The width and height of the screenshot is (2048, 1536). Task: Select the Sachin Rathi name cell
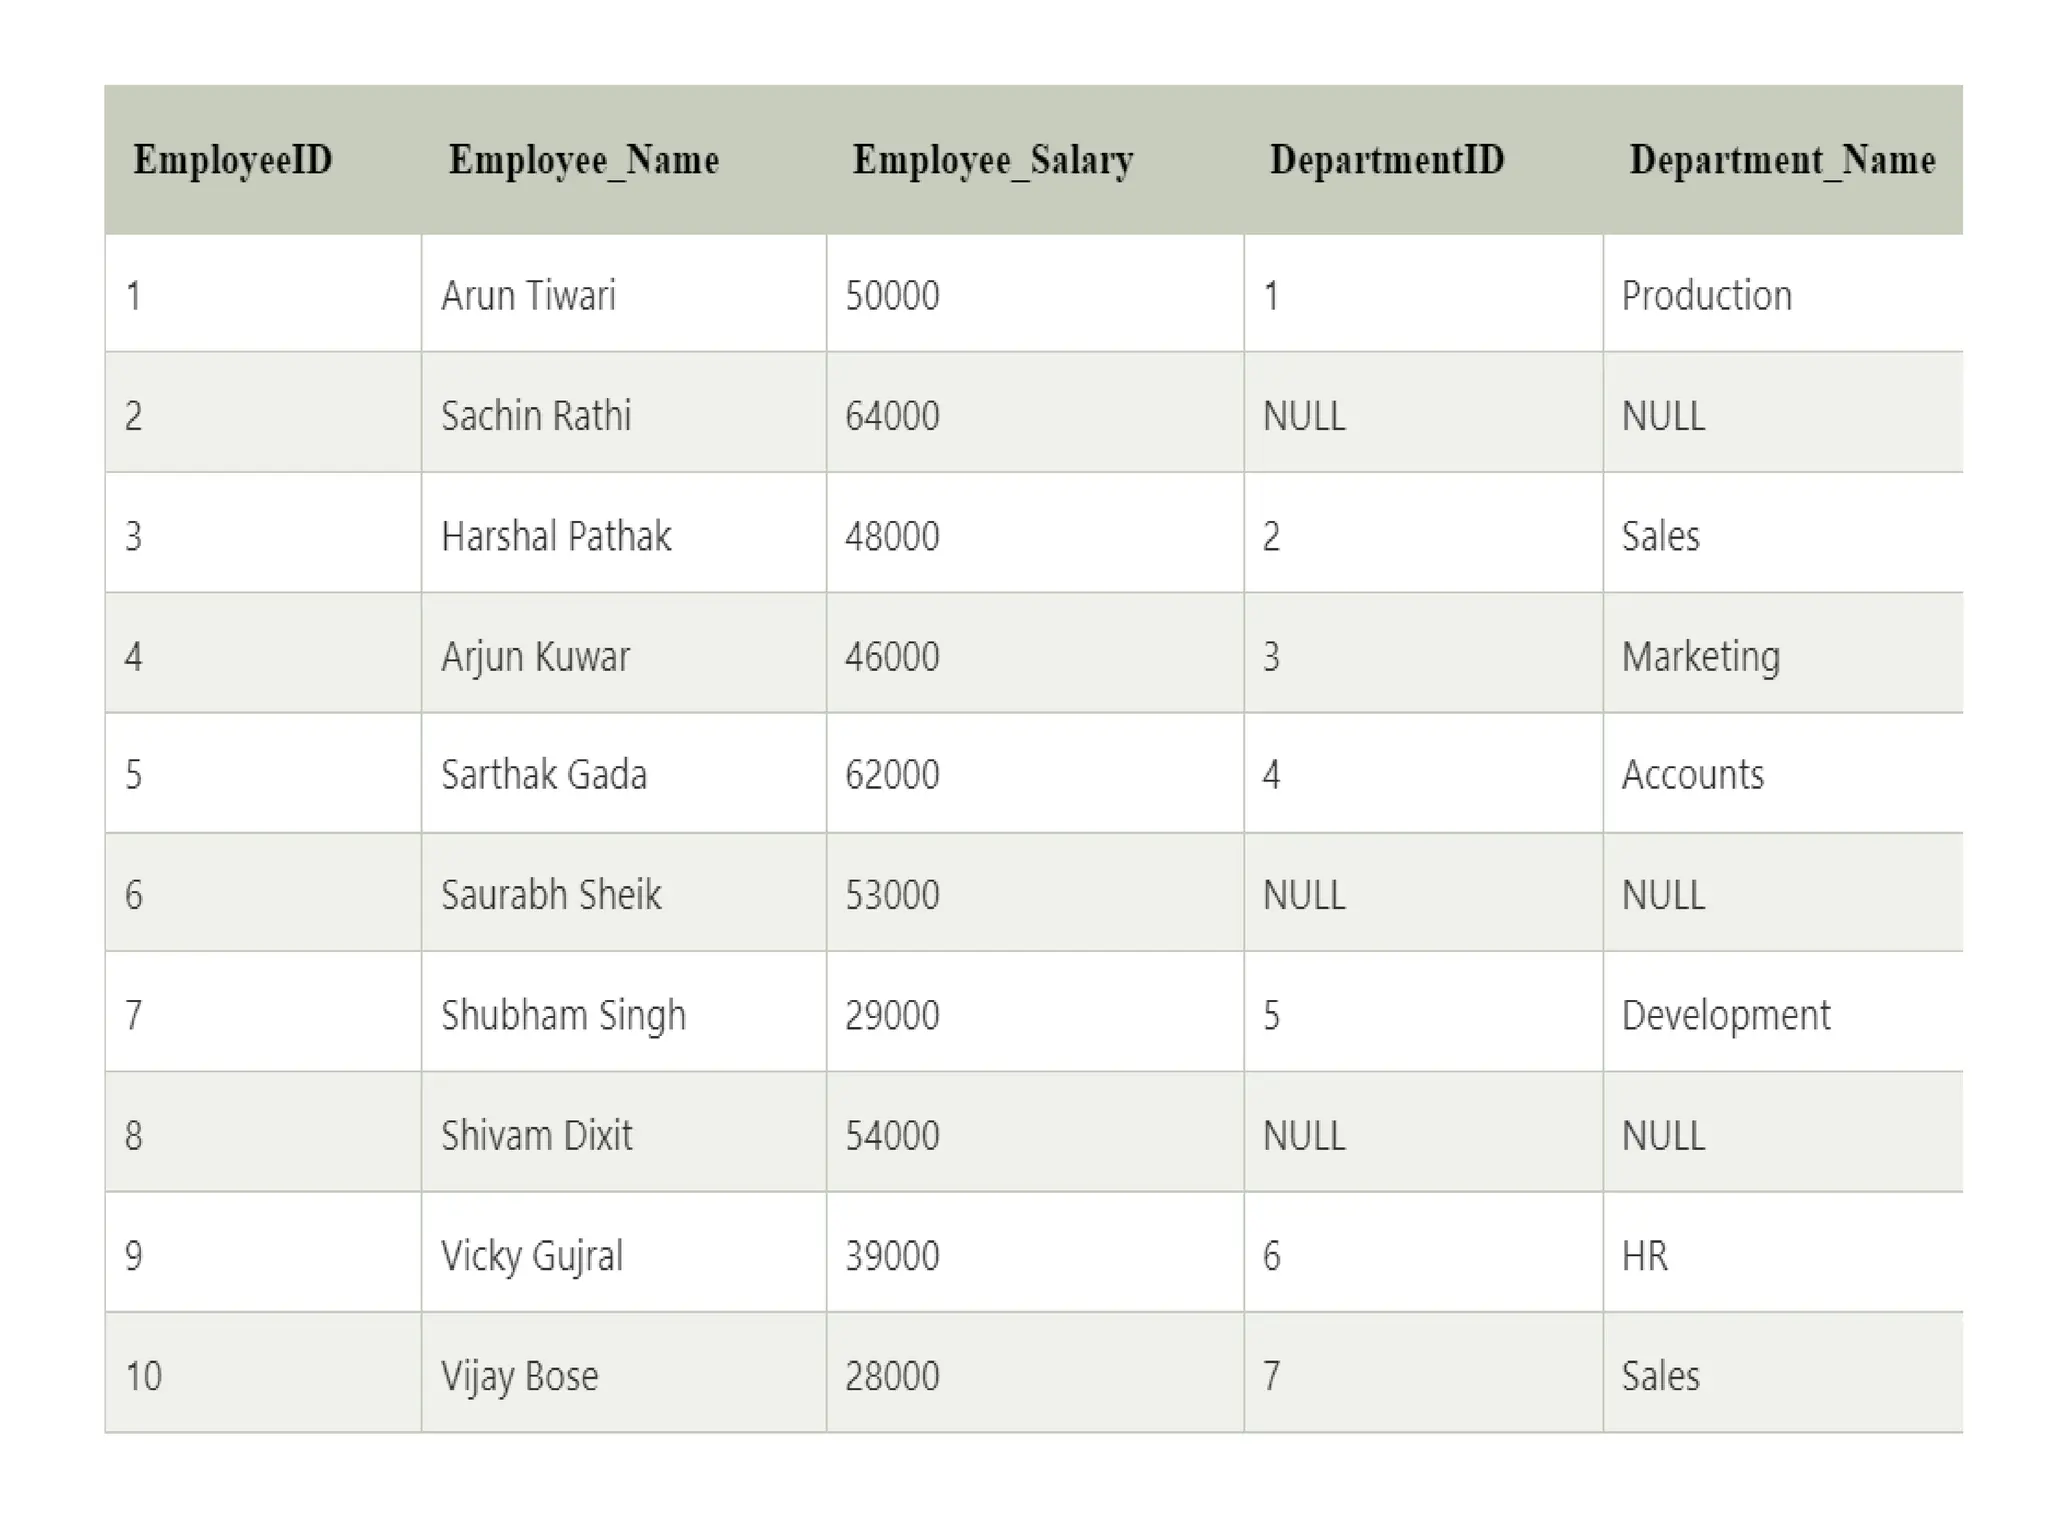pyautogui.click(x=536, y=416)
